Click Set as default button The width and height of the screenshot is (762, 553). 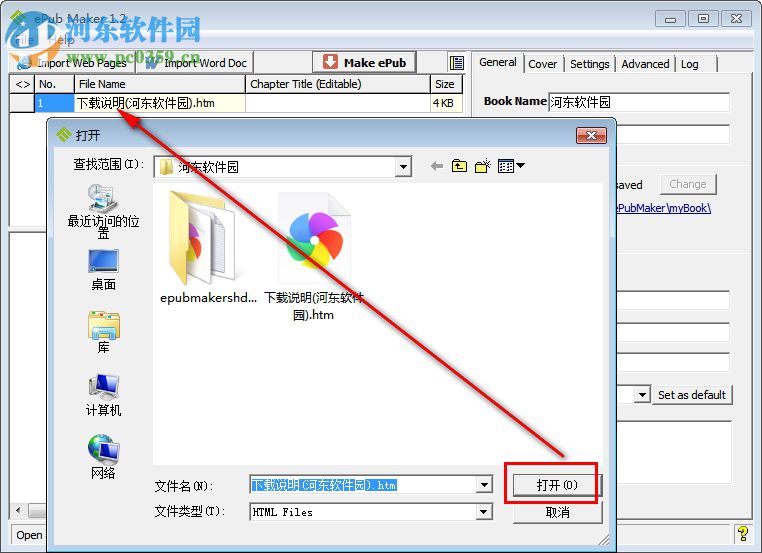pos(692,395)
